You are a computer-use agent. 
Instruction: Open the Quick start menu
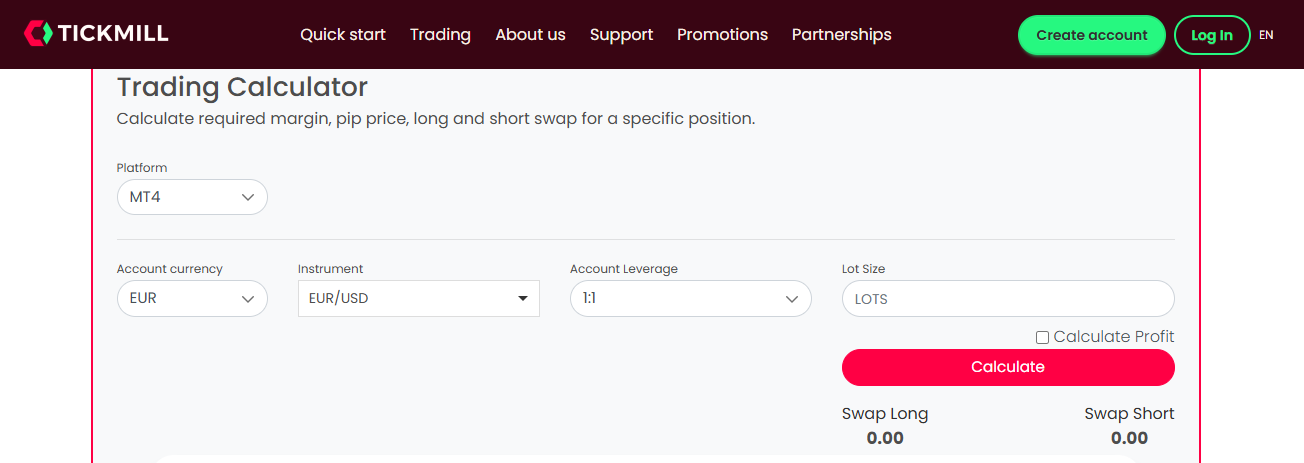tap(343, 35)
